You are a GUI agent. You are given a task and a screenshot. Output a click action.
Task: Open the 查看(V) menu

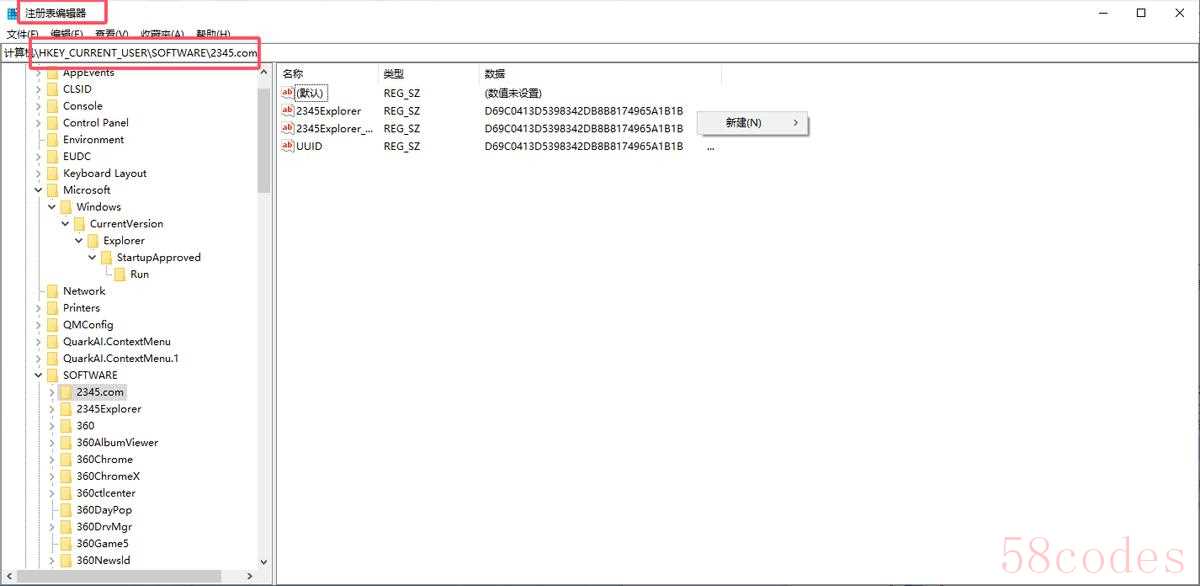(111, 34)
